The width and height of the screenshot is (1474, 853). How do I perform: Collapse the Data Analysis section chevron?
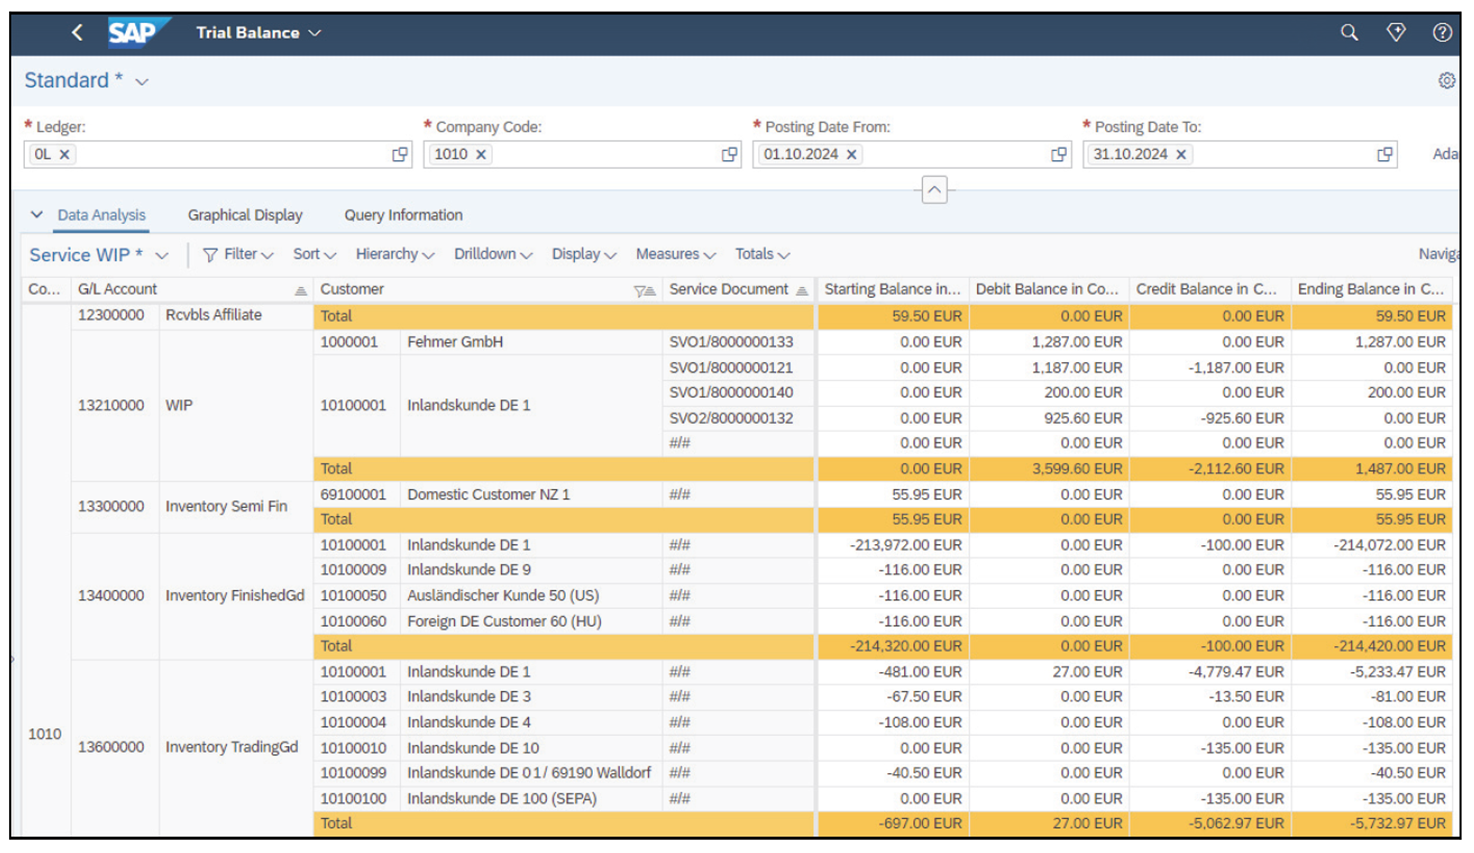pyautogui.click(x=37, y=215)
